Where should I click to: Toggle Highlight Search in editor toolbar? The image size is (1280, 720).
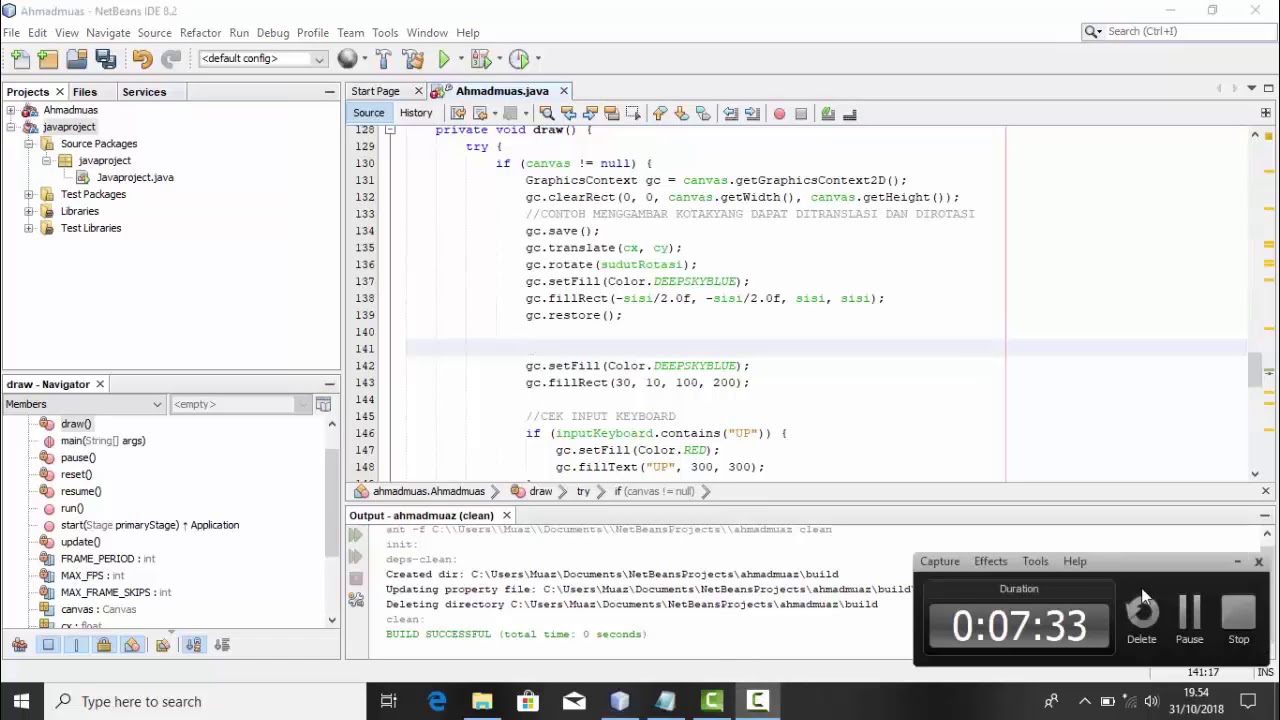coord(612,113)
